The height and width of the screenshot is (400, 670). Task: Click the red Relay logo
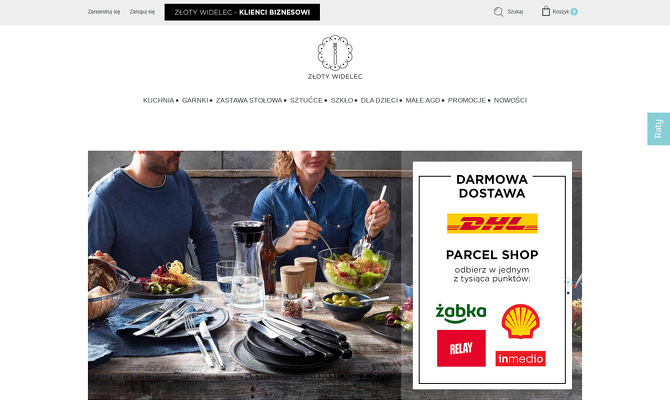pos(461,348)
